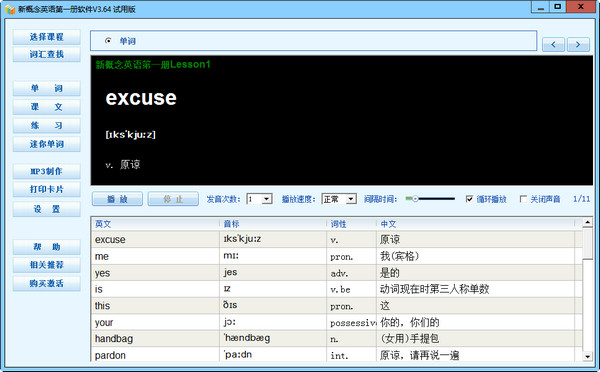The image size is (600, 372).
Task: Click the 1/11 word counter
Action: click(581, 199)
